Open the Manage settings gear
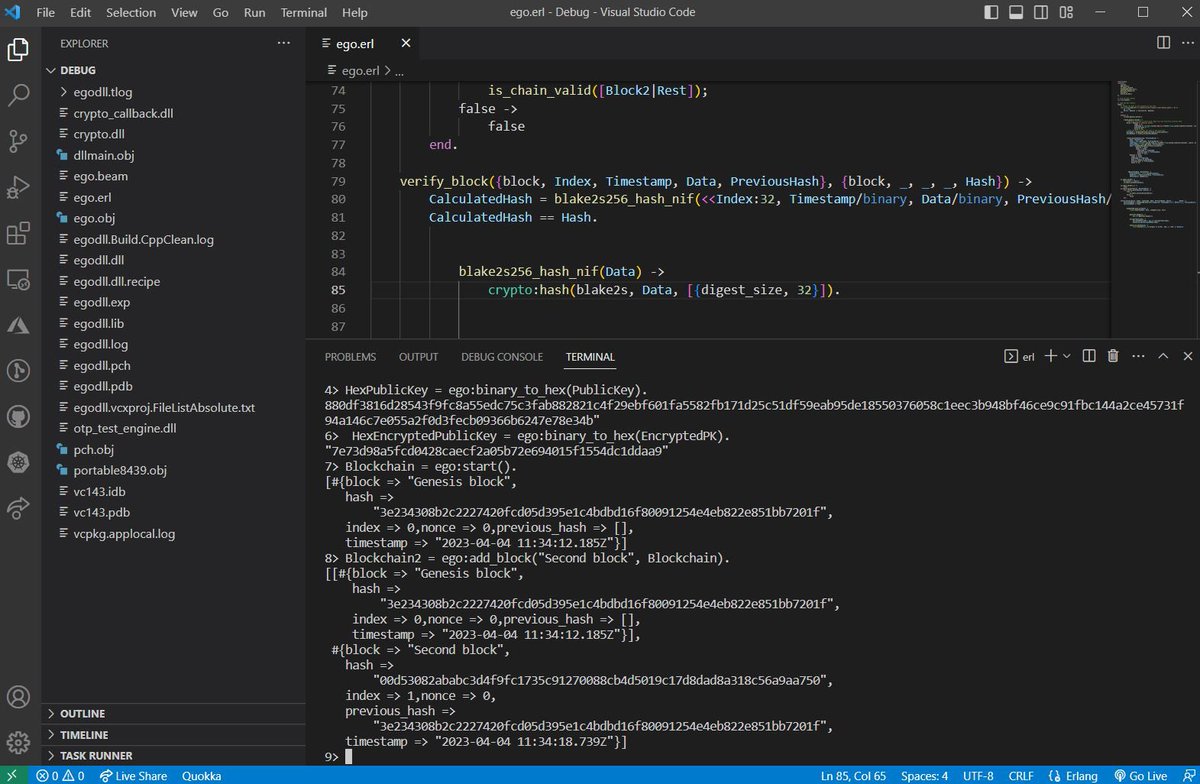 [19, 742]
